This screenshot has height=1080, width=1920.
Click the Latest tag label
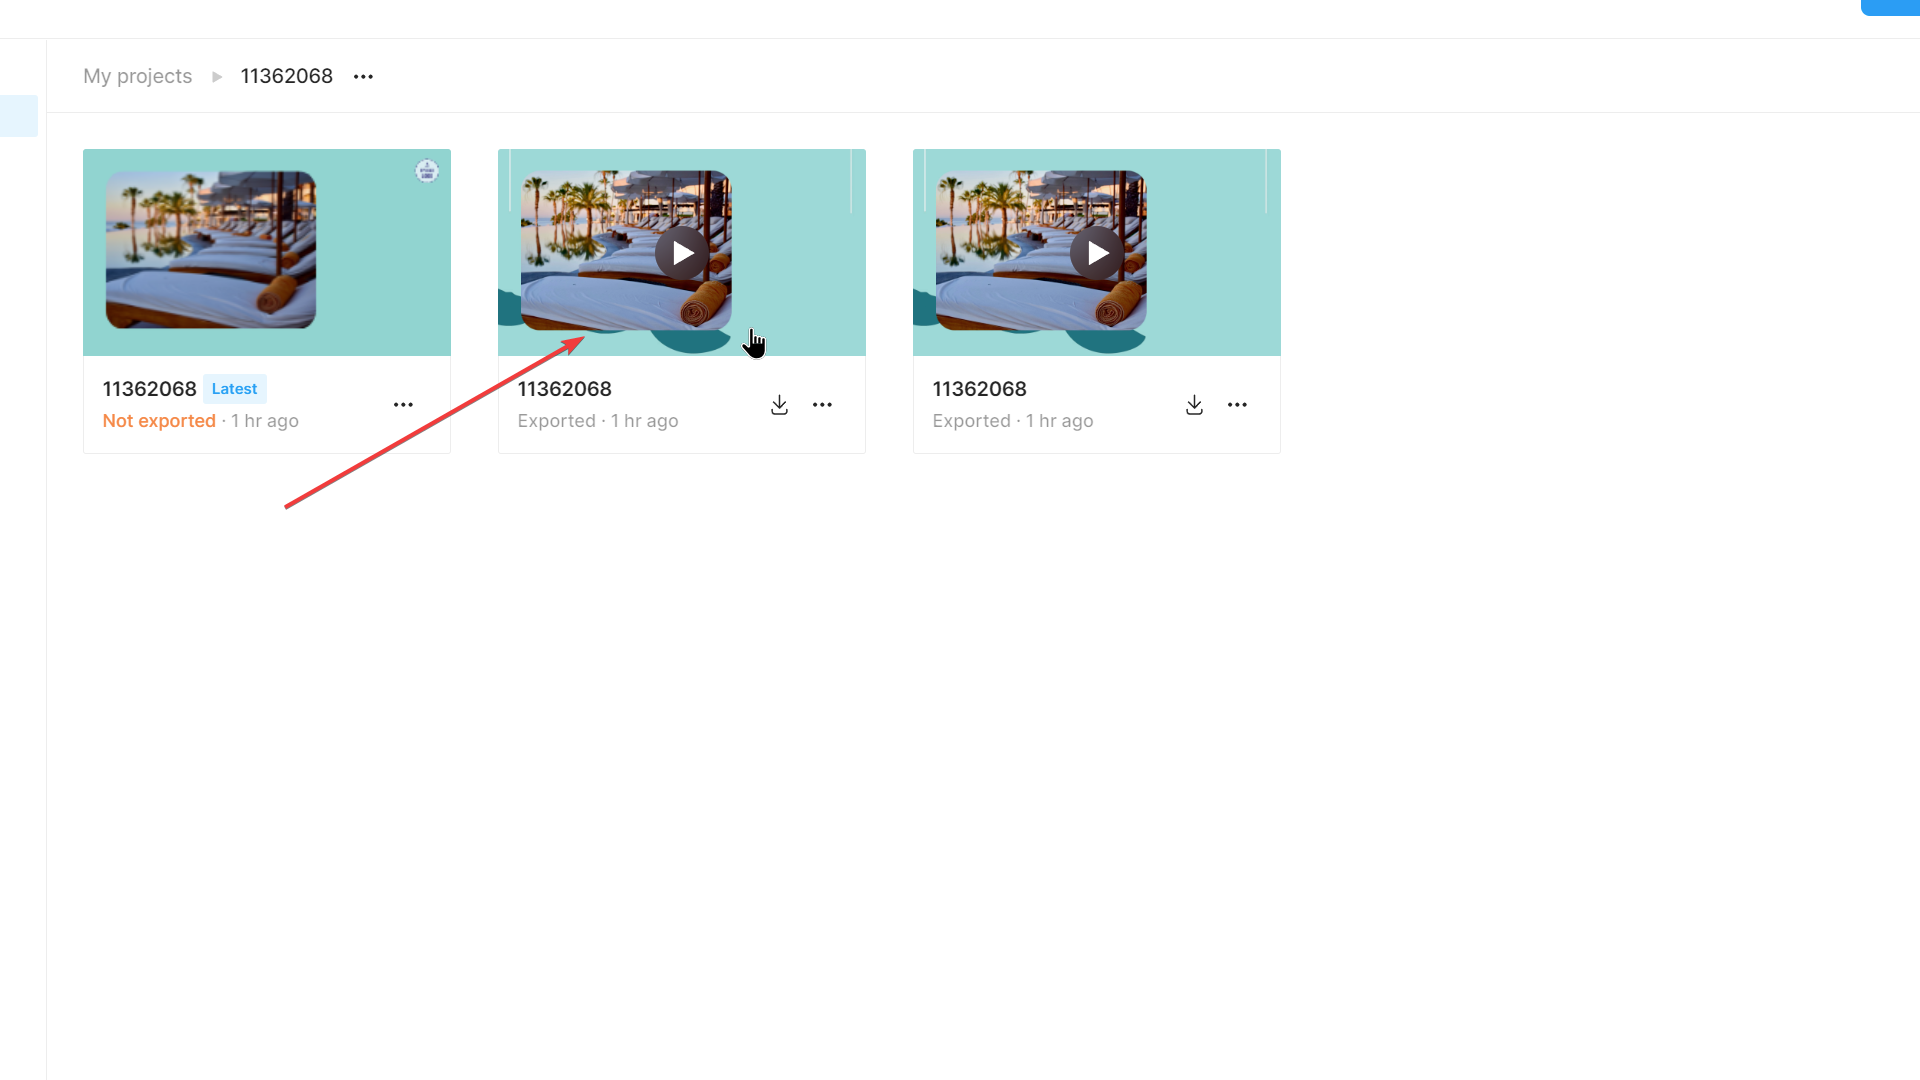[x=234, y=389]
